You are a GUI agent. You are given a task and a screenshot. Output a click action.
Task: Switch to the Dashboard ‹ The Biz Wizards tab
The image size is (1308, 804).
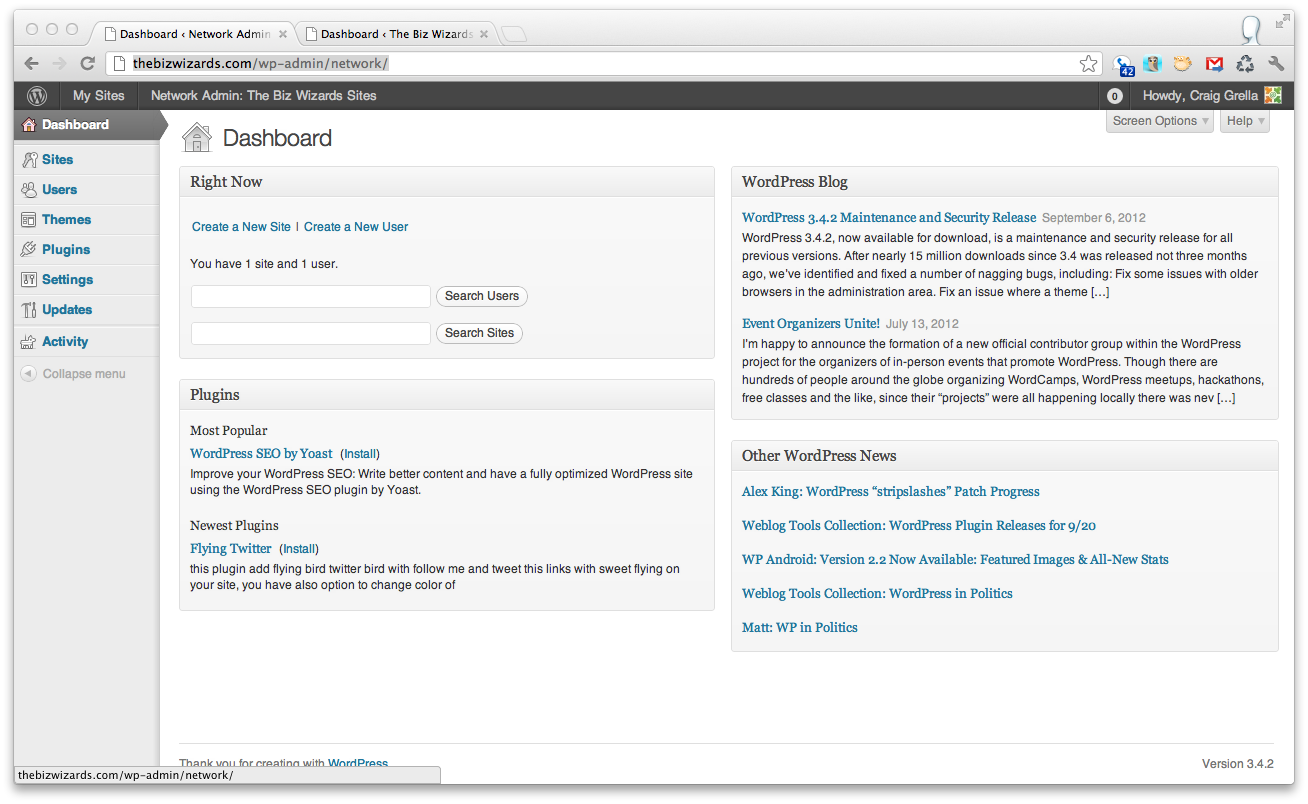tap(397, 34)
